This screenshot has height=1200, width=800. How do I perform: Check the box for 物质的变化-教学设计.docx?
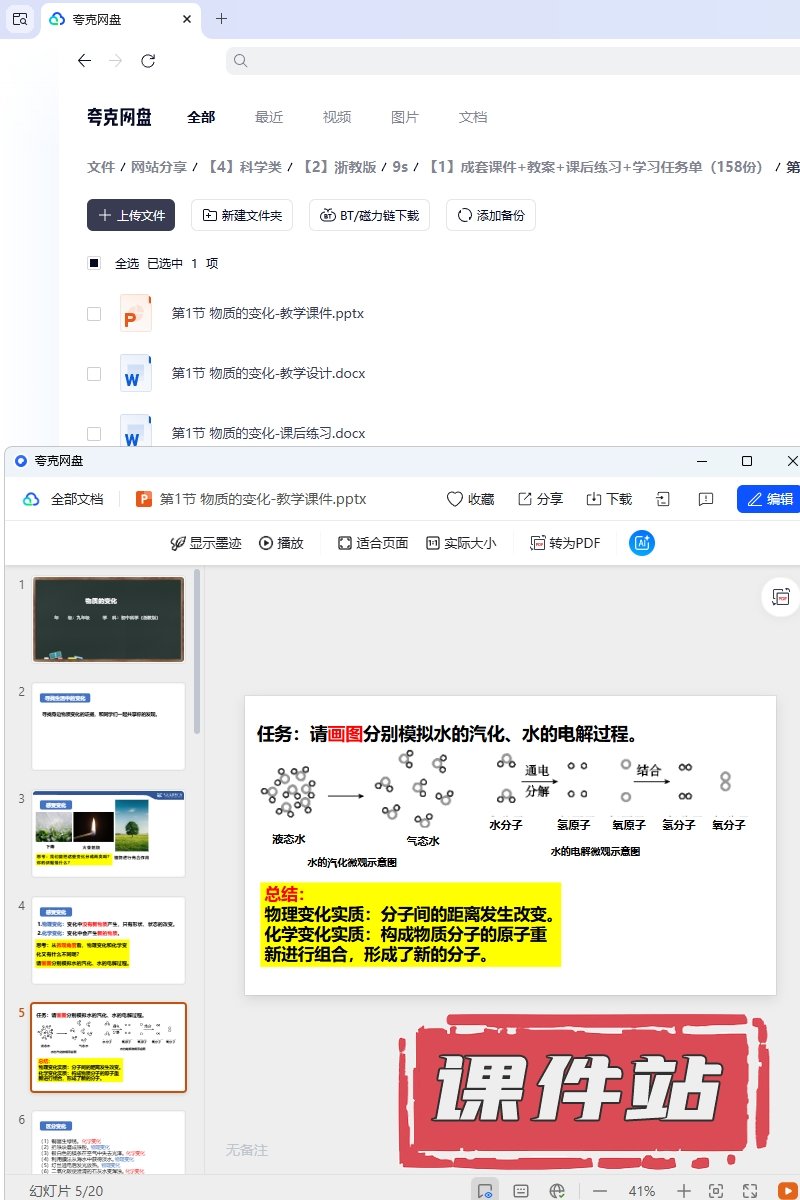coord(94,374)
